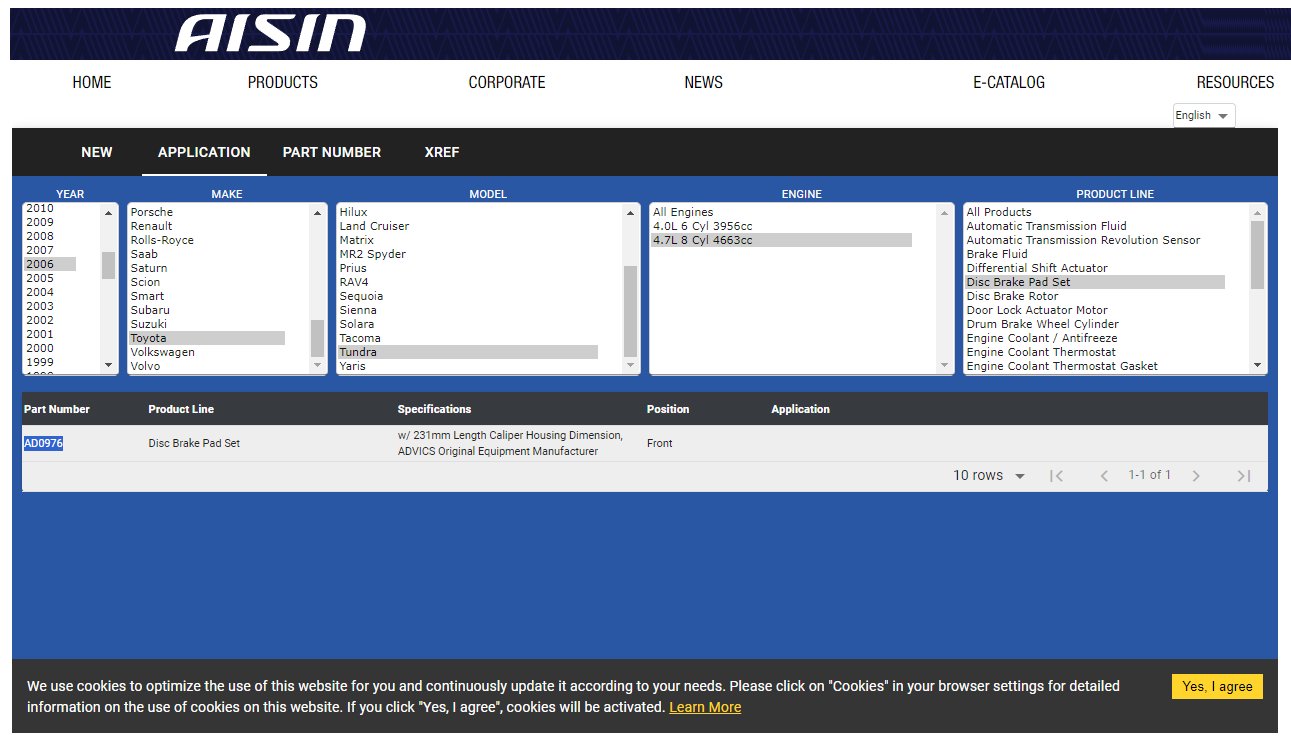Click scroll-down arrow in the Model list
This screenshot has width=1291, height=747.
(x=631, y=366)
